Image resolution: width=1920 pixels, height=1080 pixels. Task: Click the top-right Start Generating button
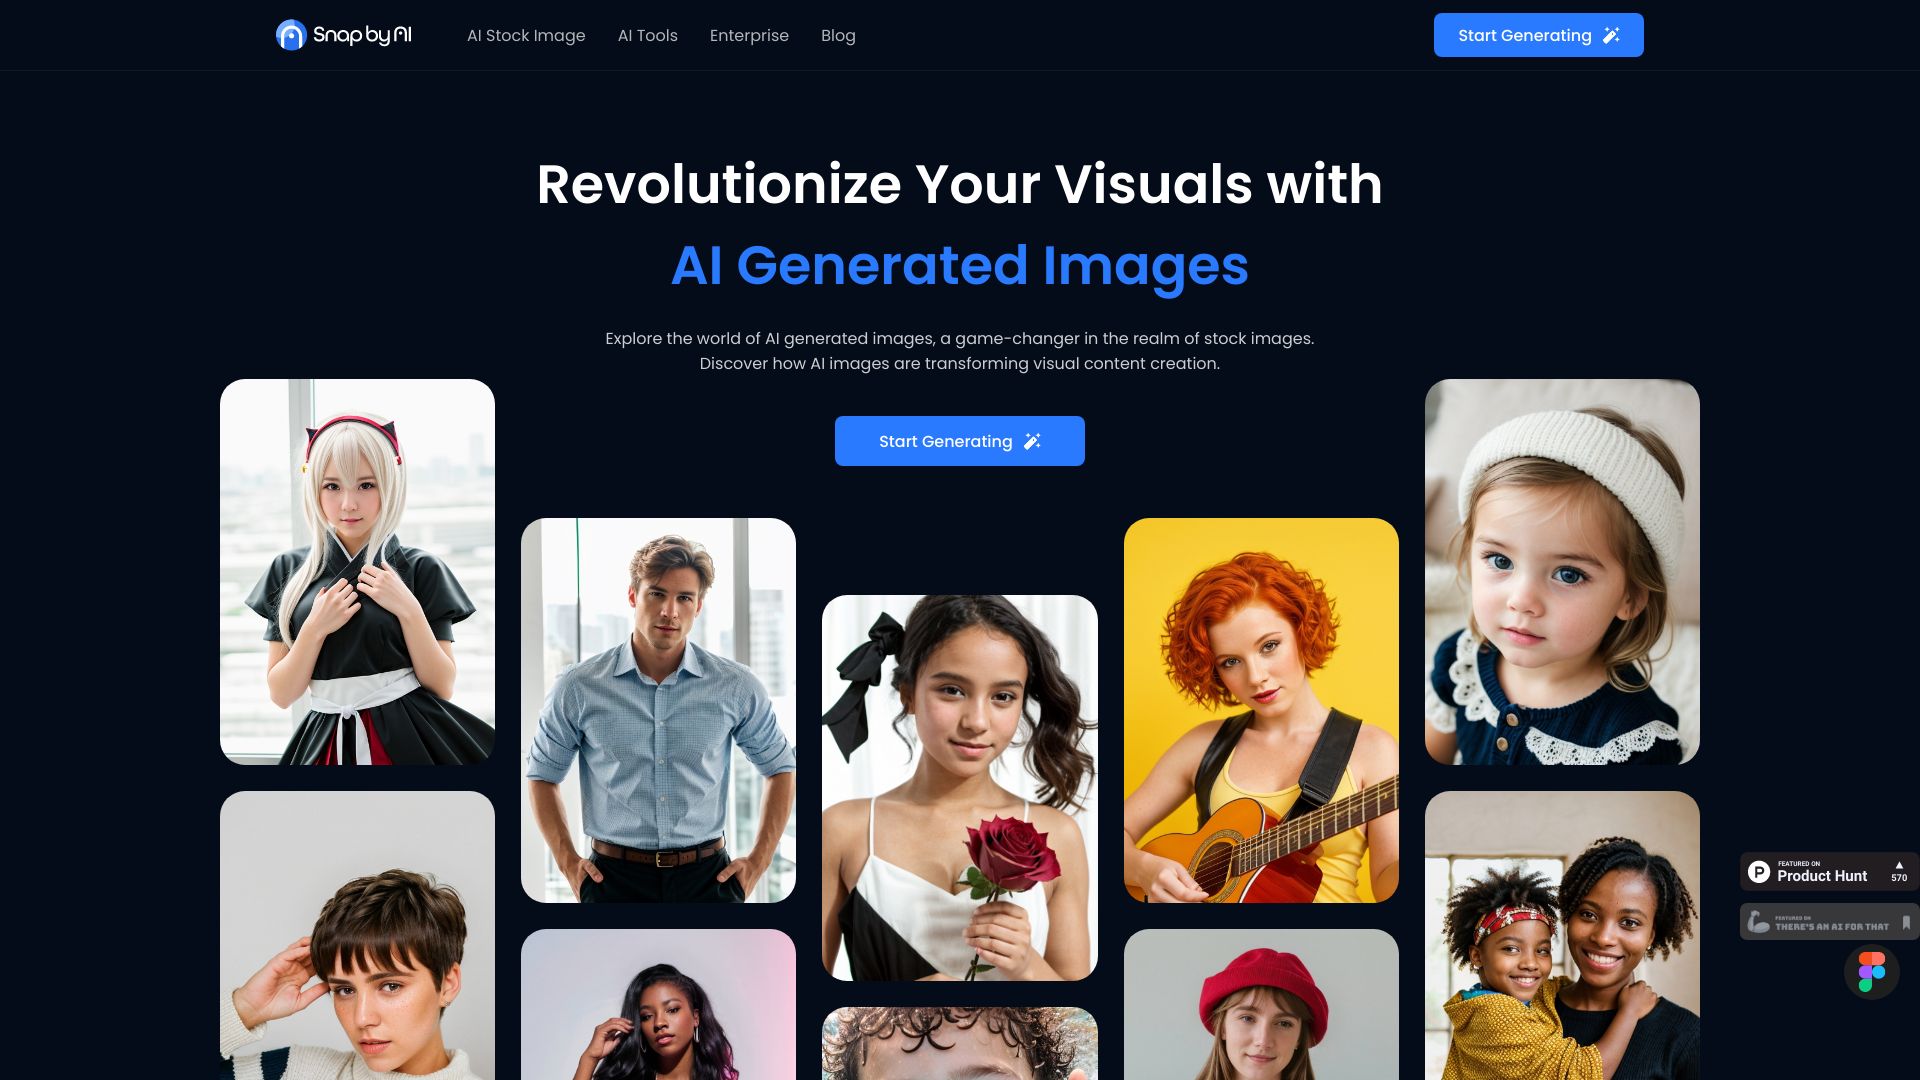click(x=1538, y=34)
